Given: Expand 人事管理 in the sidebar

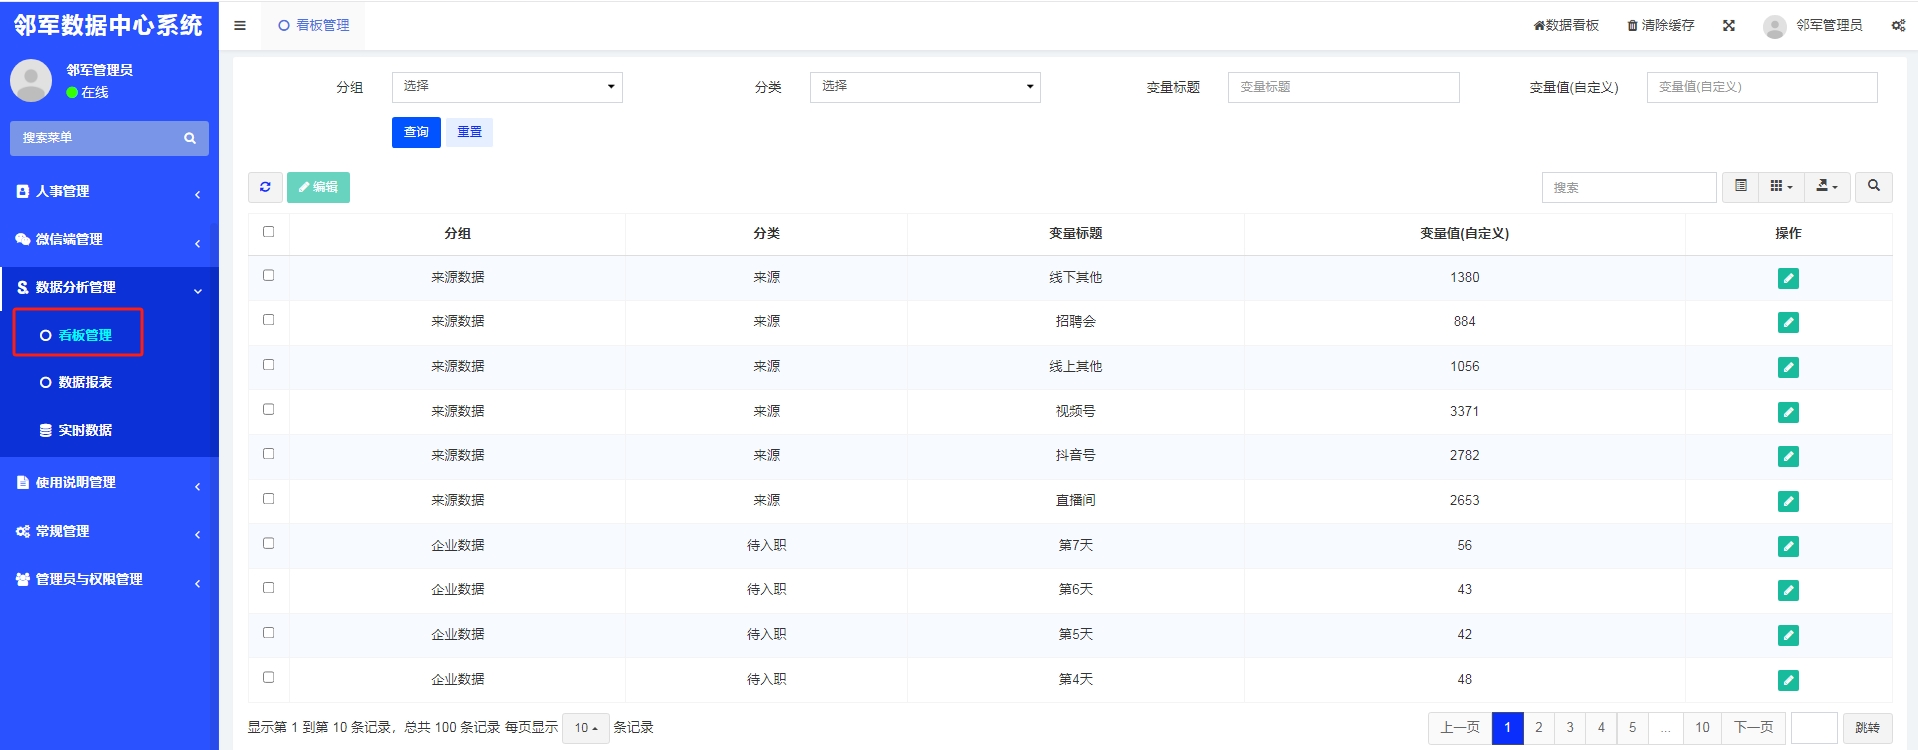Looking at the screenshot, I should (108, 191).
